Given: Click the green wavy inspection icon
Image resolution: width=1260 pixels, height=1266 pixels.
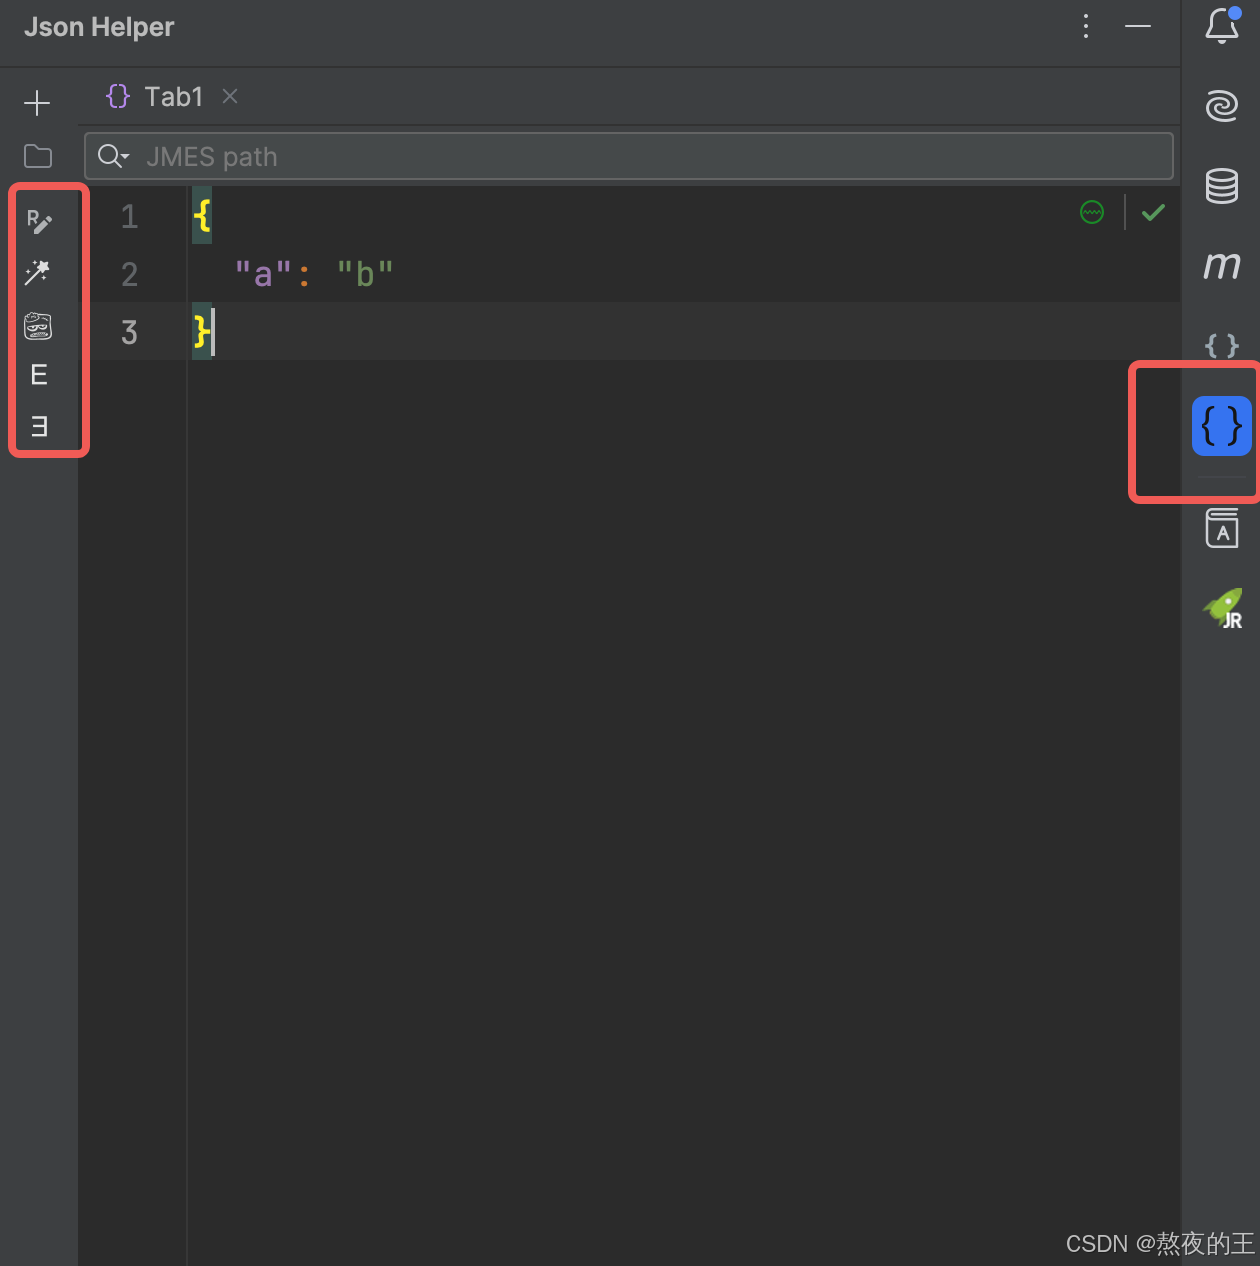Looking at the screenshot, I should [1092, 212].
